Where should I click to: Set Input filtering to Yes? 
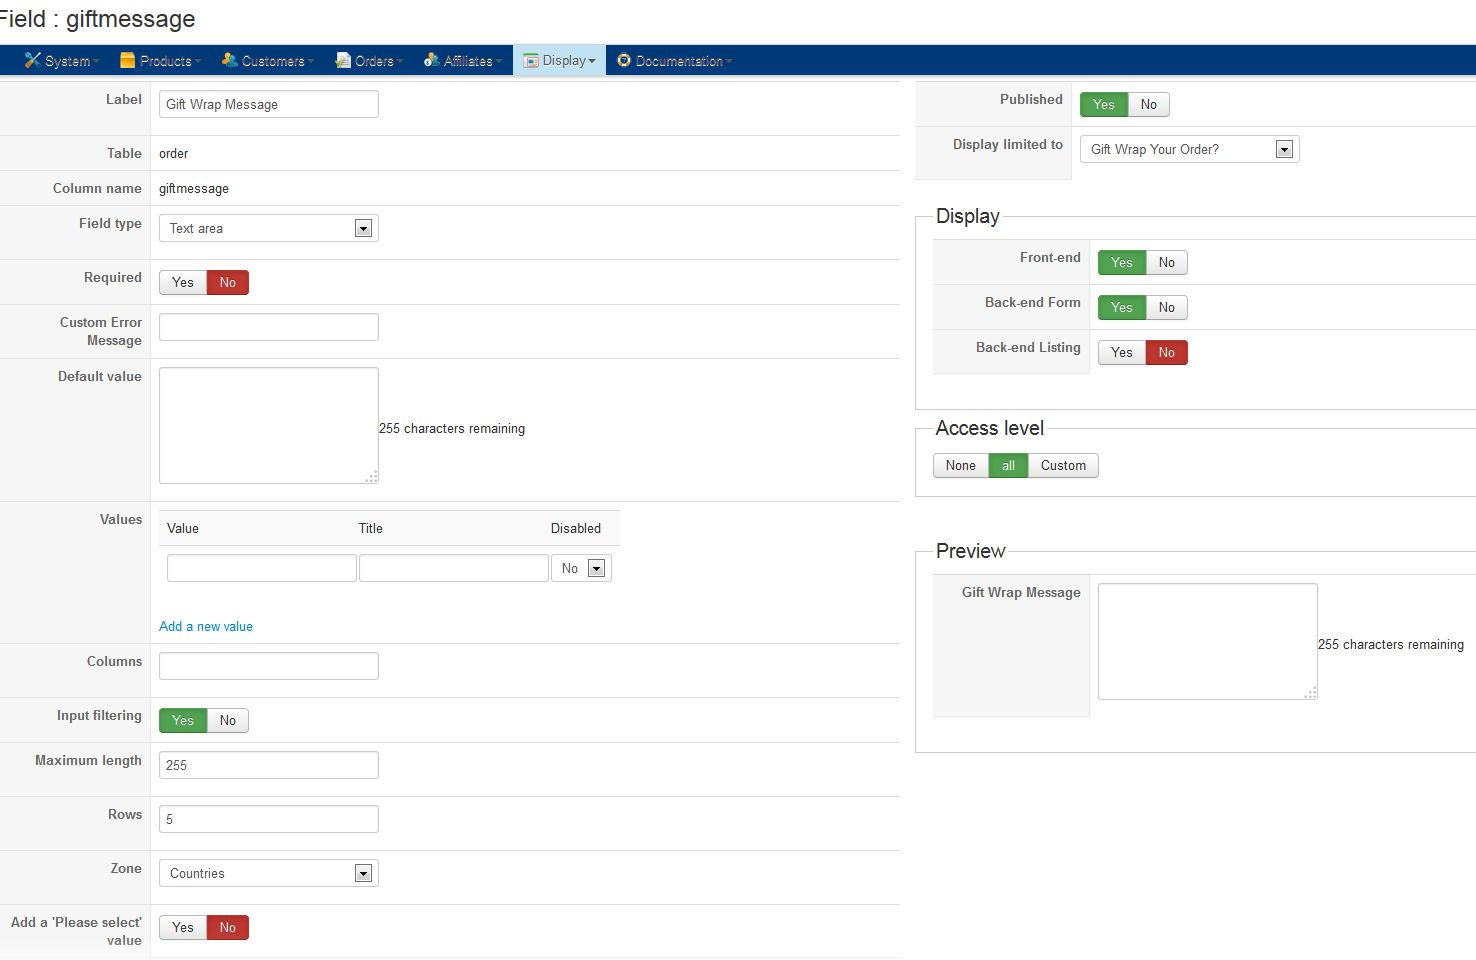[x=183, y=721]
